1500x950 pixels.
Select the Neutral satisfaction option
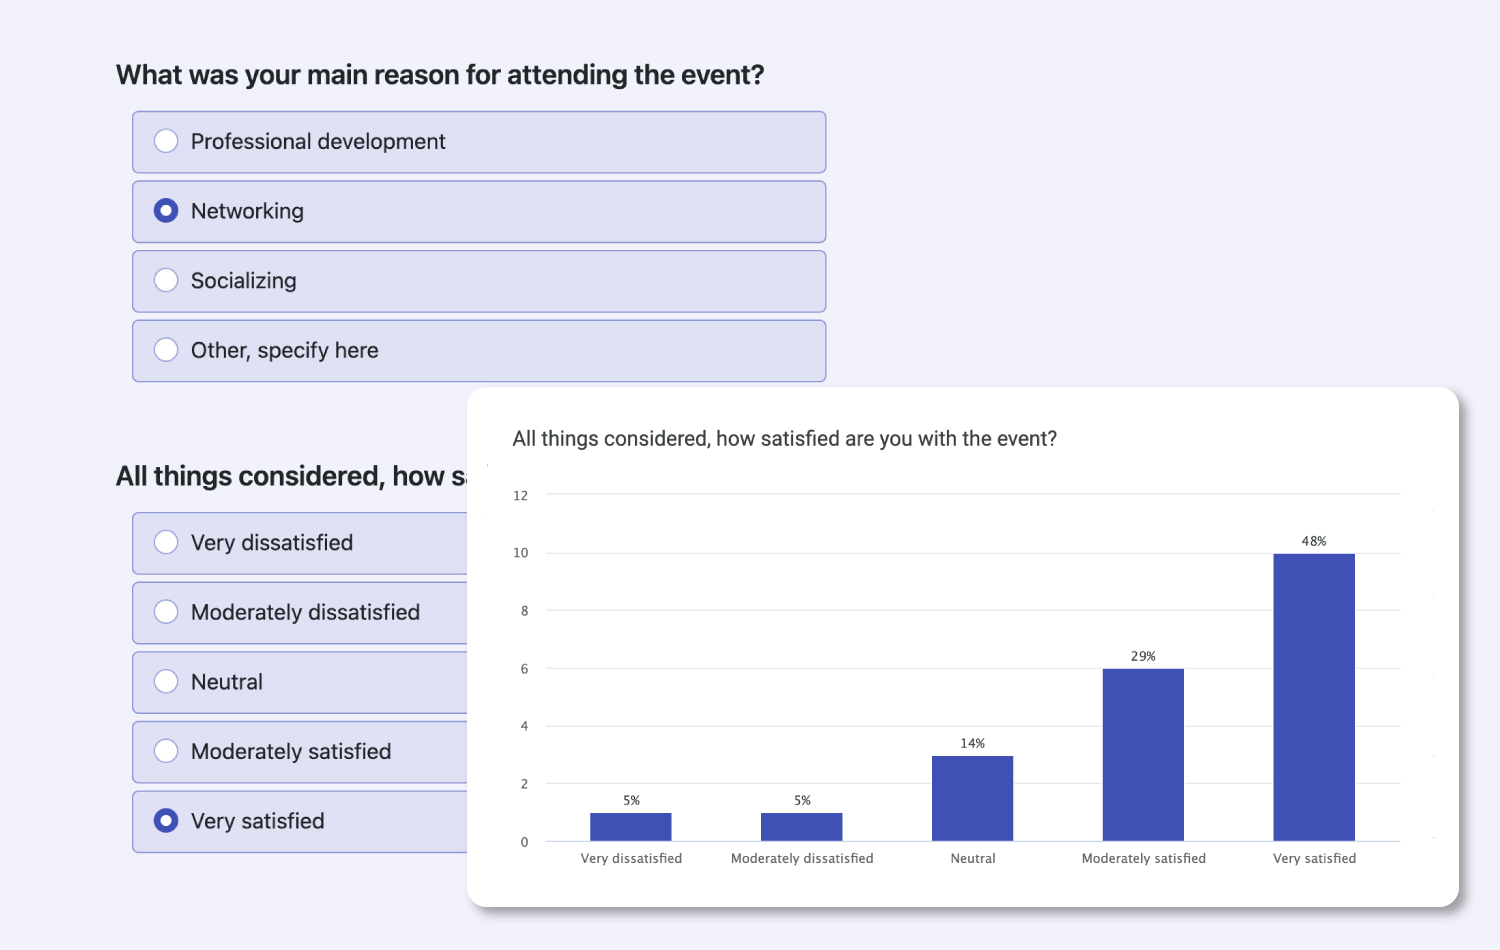pos(166,681)
